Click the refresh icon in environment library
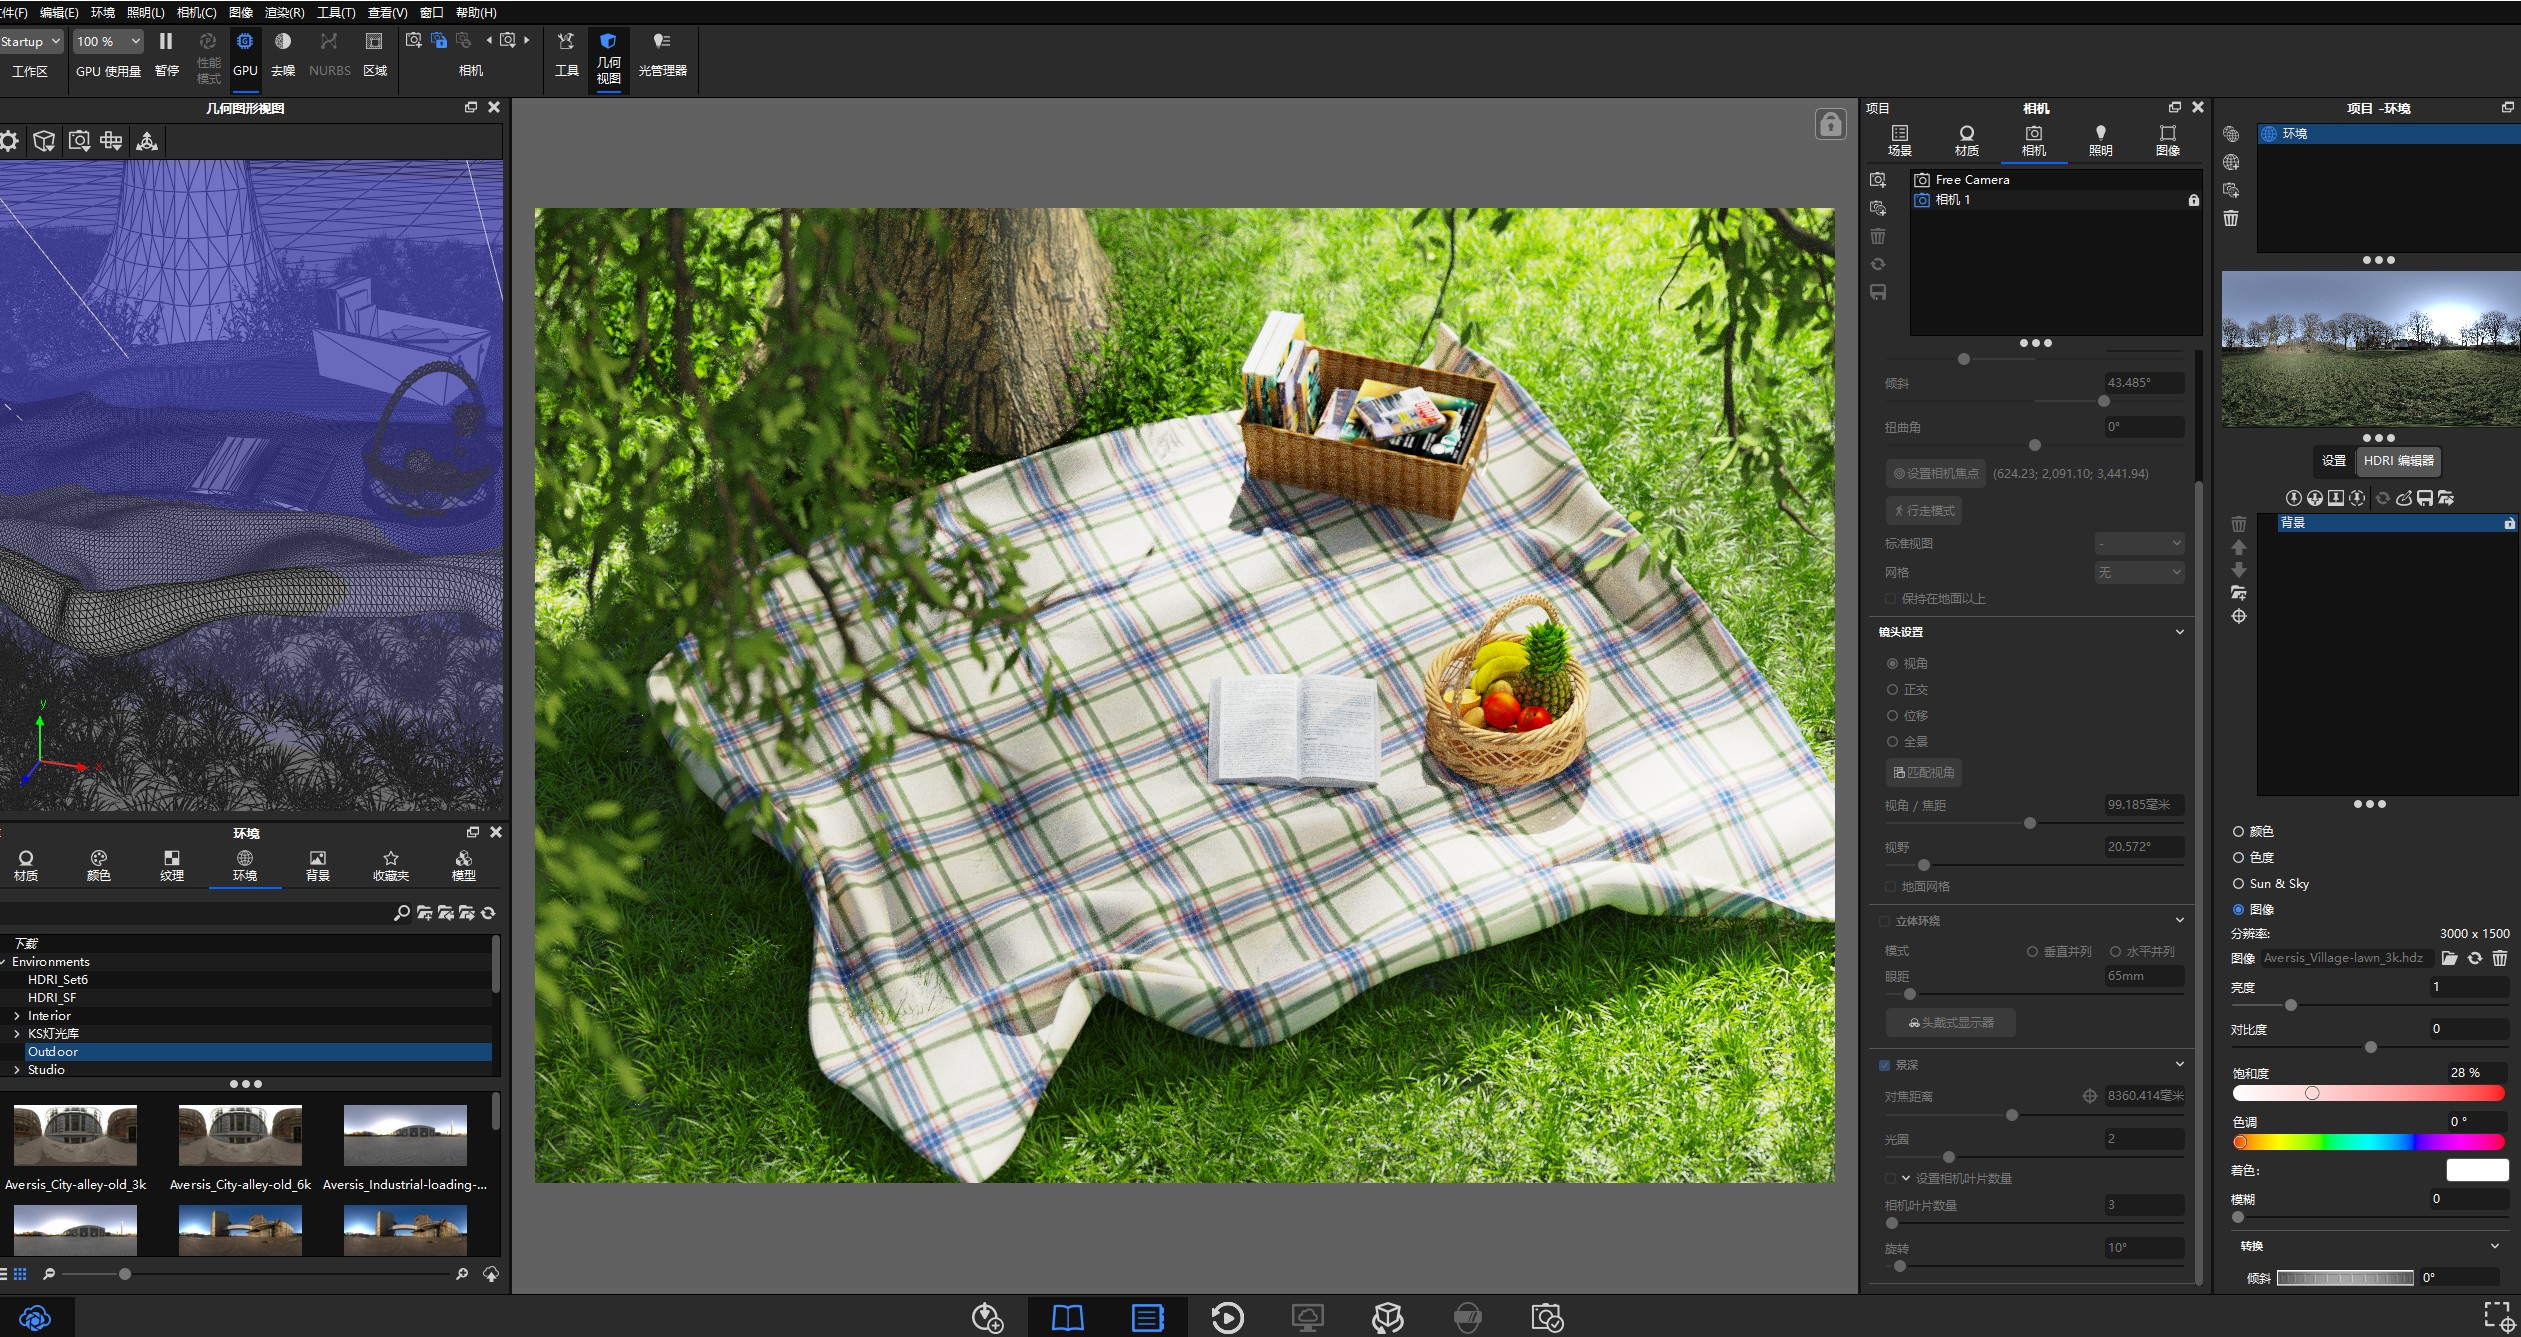The width and height of the screenshot is (2521, 1337). (488, 913)
